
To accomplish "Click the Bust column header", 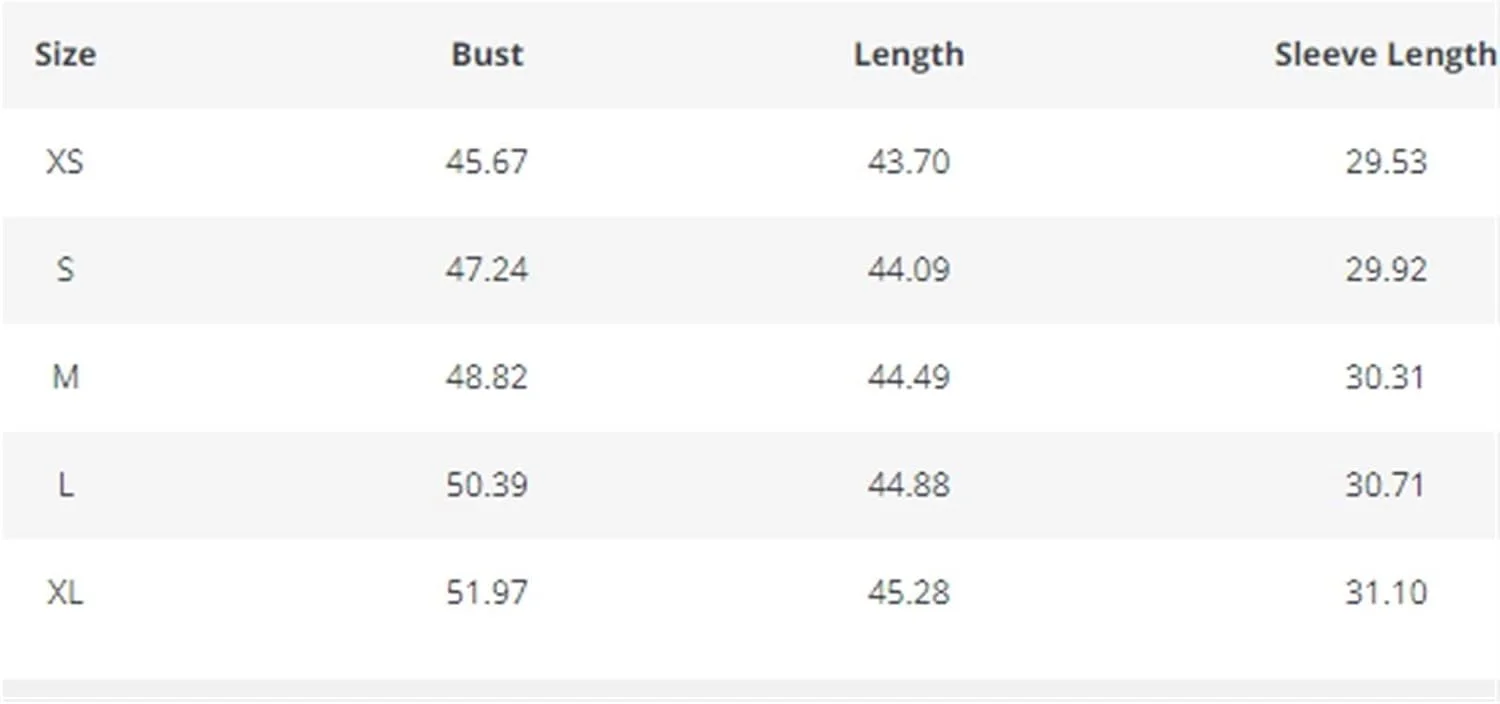I will coord(487,54).
